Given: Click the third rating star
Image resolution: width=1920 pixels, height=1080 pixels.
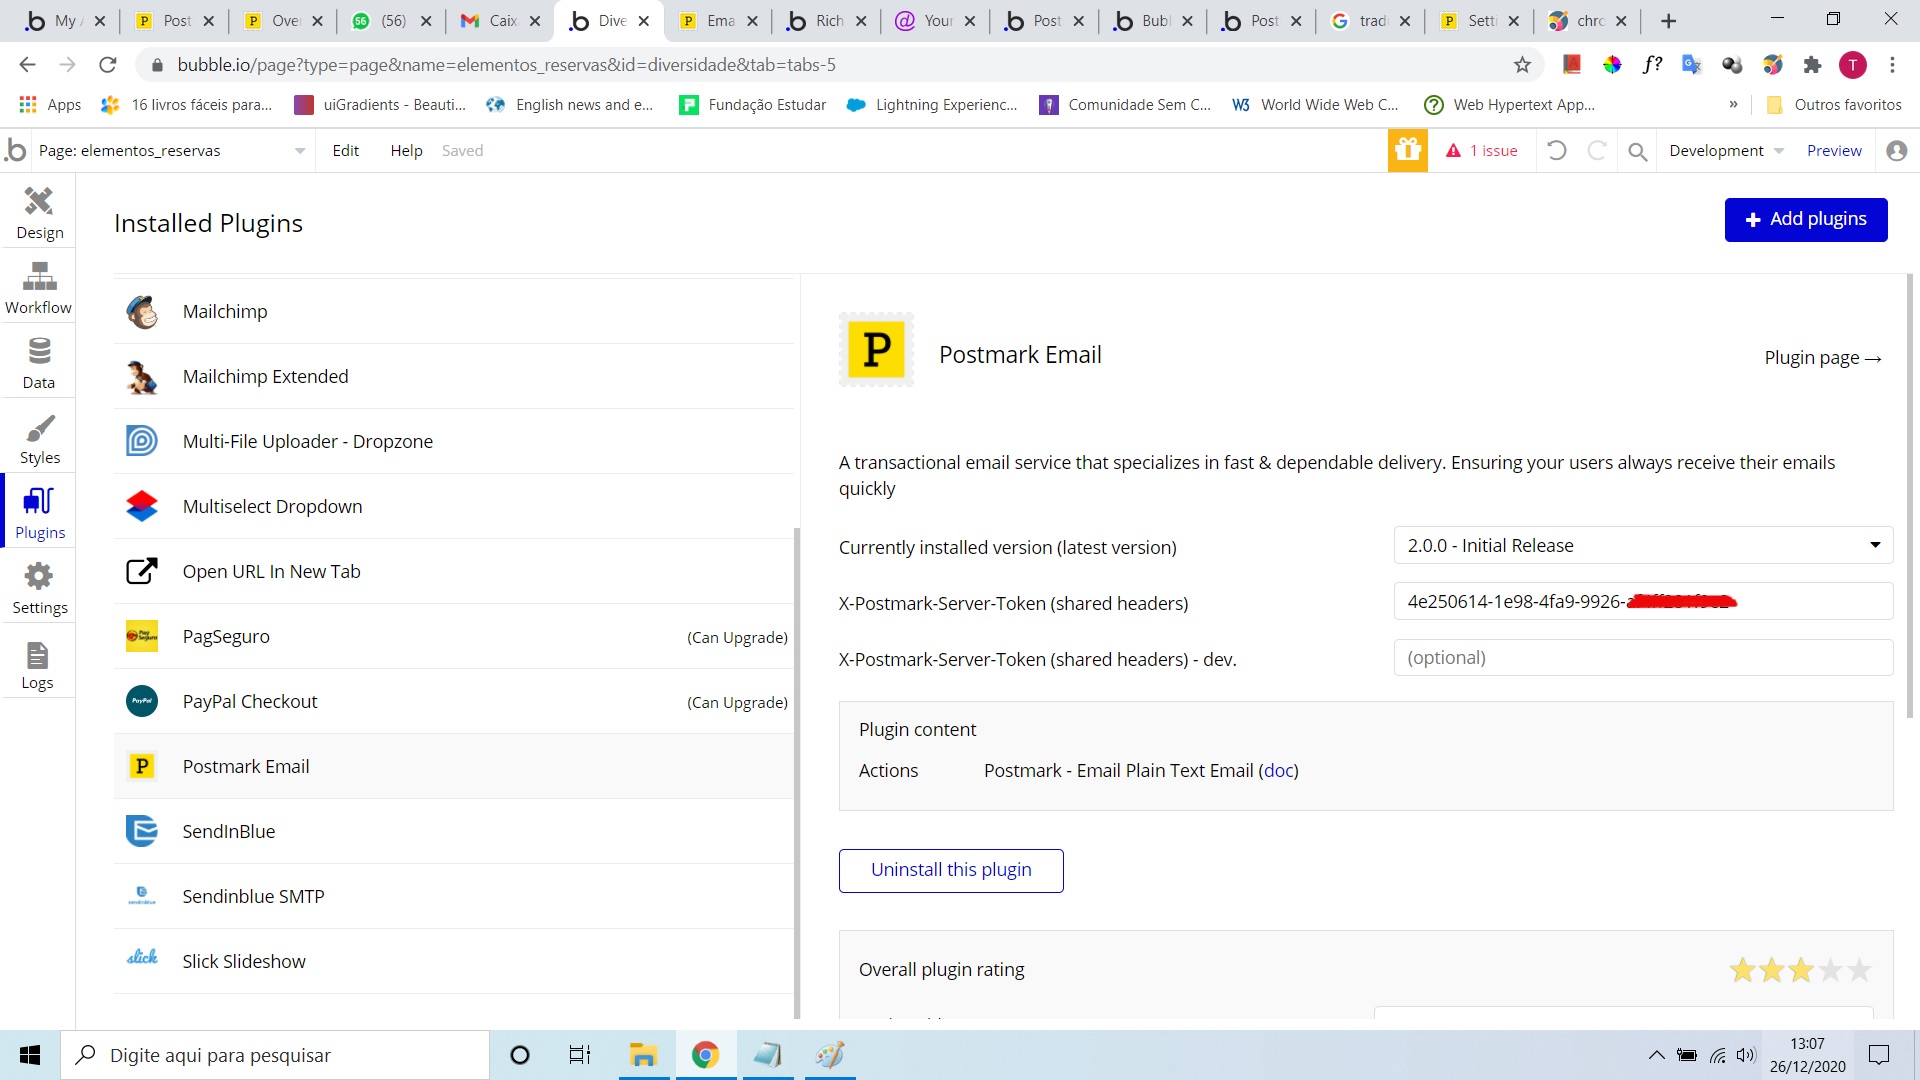Looking at the screenshot, I should coord(1801,970).
